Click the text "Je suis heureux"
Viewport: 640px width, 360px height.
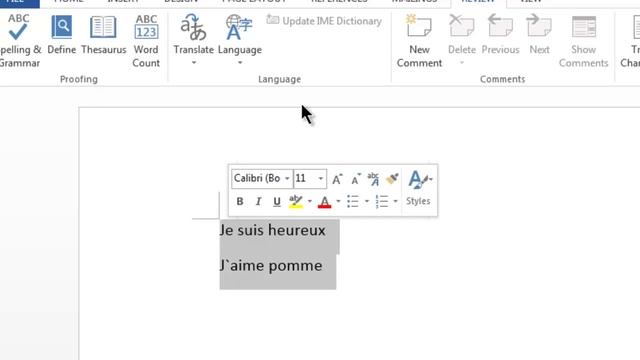[273, 231]
